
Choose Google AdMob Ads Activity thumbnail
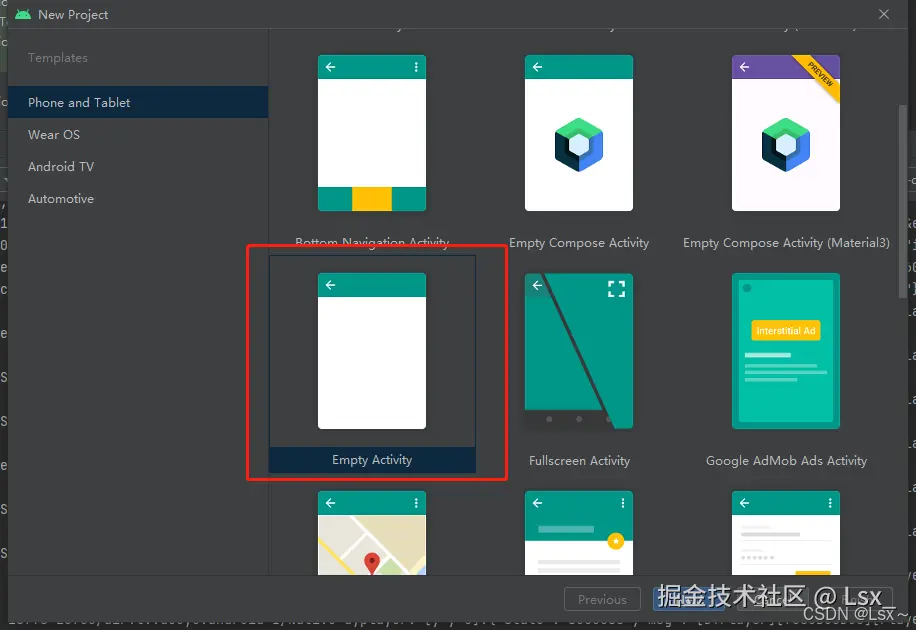click(x=786, y=351)
